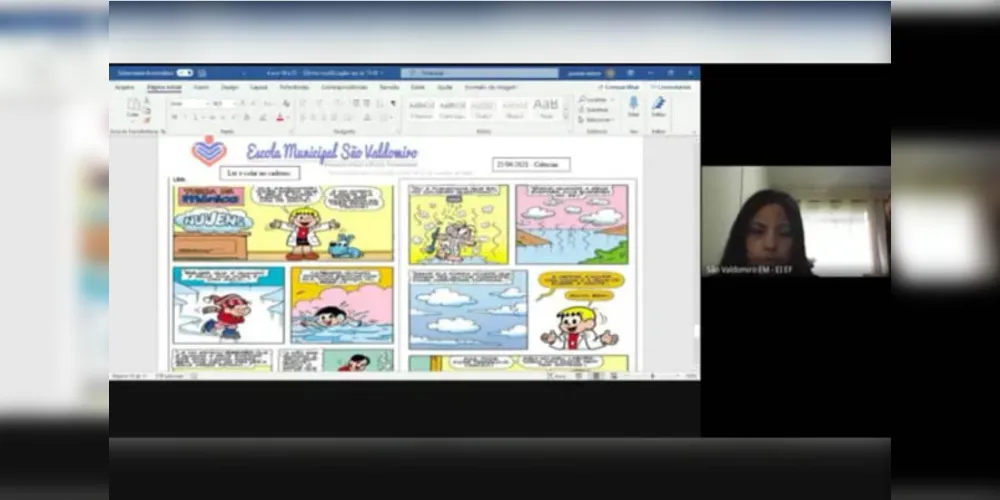This screenshot has width=1000, height=500.
Task: Toggle the Salvamento Automático switch
Action: click(x=184, y=73)
